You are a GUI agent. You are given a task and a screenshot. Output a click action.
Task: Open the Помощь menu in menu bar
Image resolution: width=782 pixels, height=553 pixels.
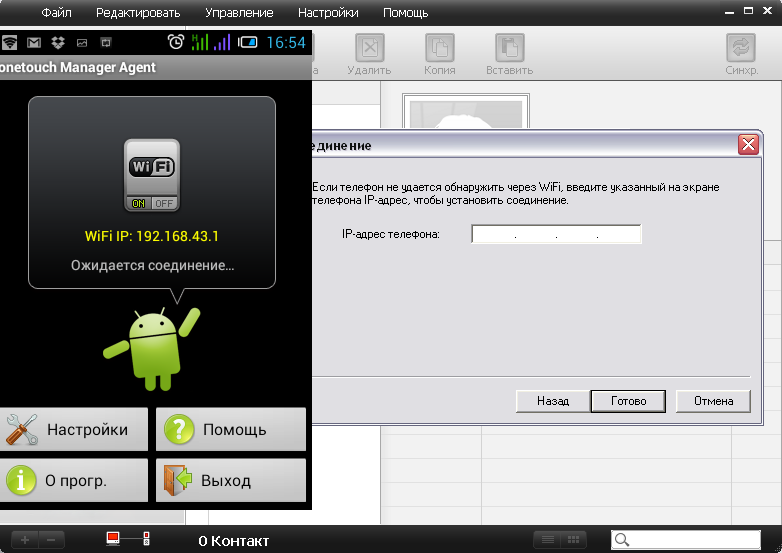coord(405,12)
